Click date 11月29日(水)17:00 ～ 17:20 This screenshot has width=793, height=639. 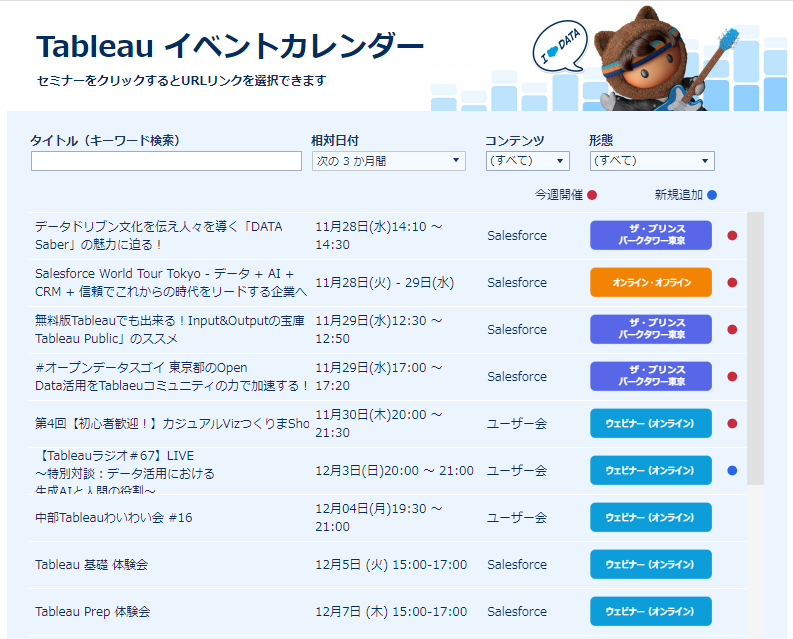(379, 376)
